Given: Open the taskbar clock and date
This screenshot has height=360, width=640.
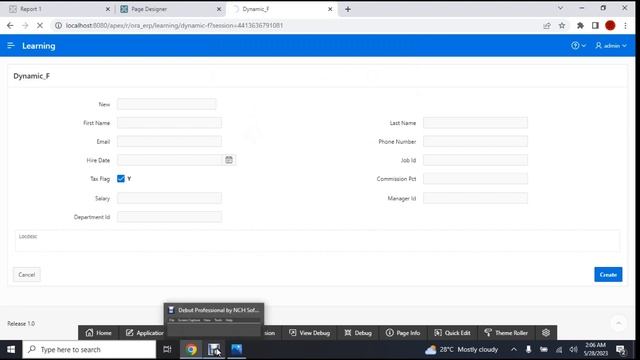Looking at the screenshot, I should click(x=596, y=349).
